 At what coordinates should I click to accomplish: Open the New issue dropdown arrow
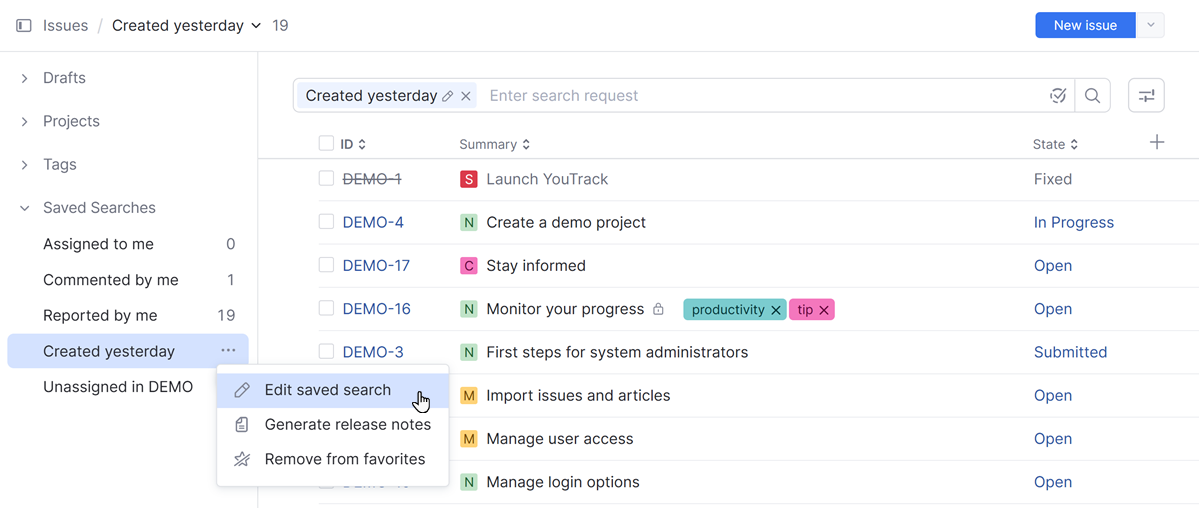pos(1151,26)
